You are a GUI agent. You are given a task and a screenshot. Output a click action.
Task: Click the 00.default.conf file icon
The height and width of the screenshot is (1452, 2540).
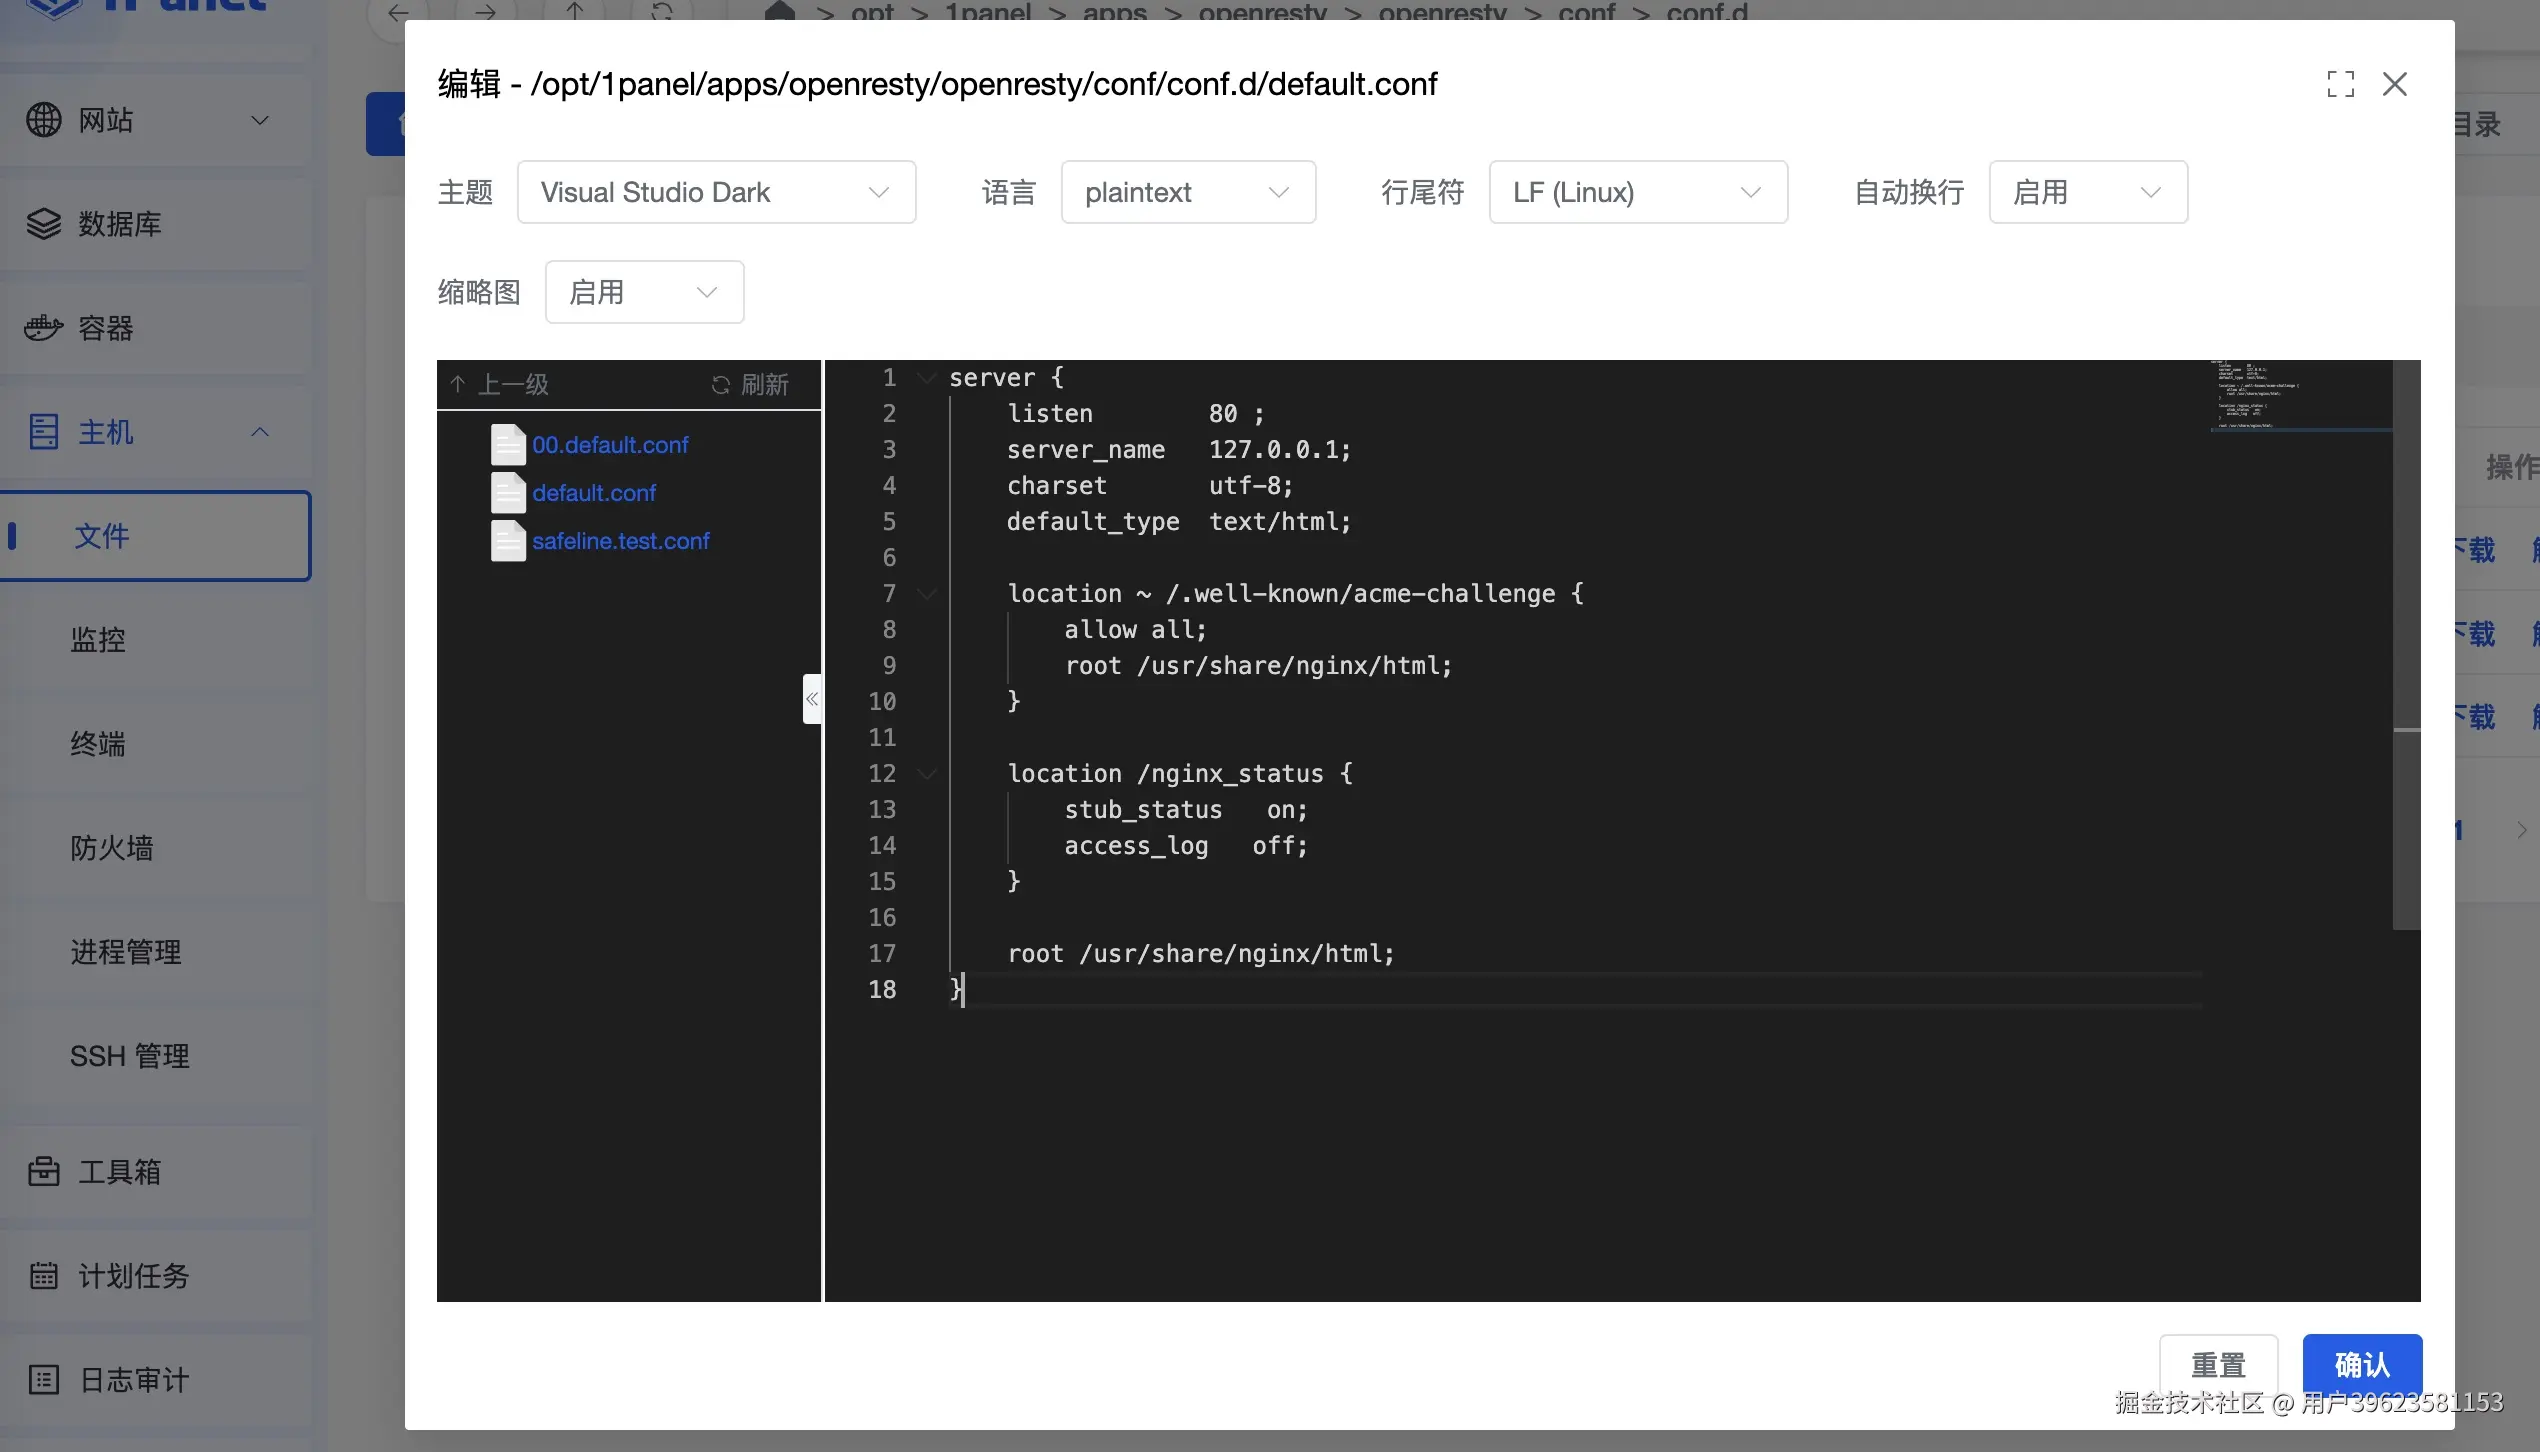tap(508, 445)
